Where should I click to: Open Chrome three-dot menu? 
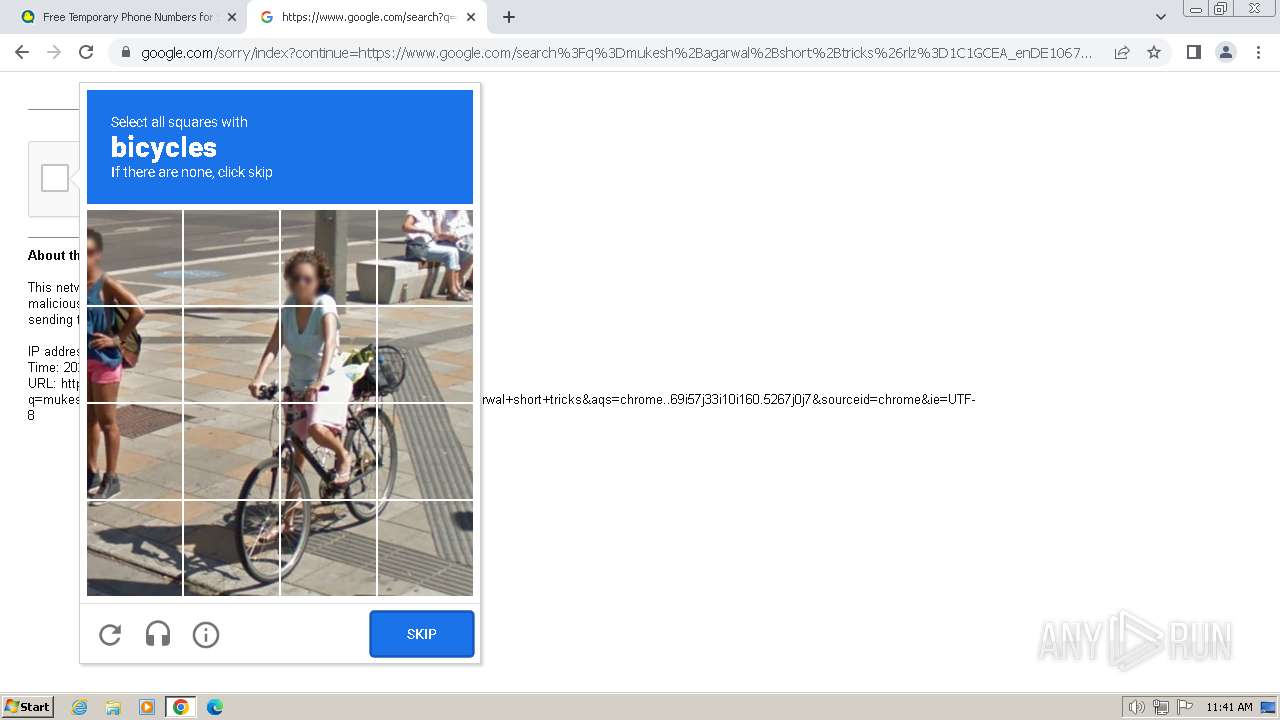click(x=1258, y=52)
